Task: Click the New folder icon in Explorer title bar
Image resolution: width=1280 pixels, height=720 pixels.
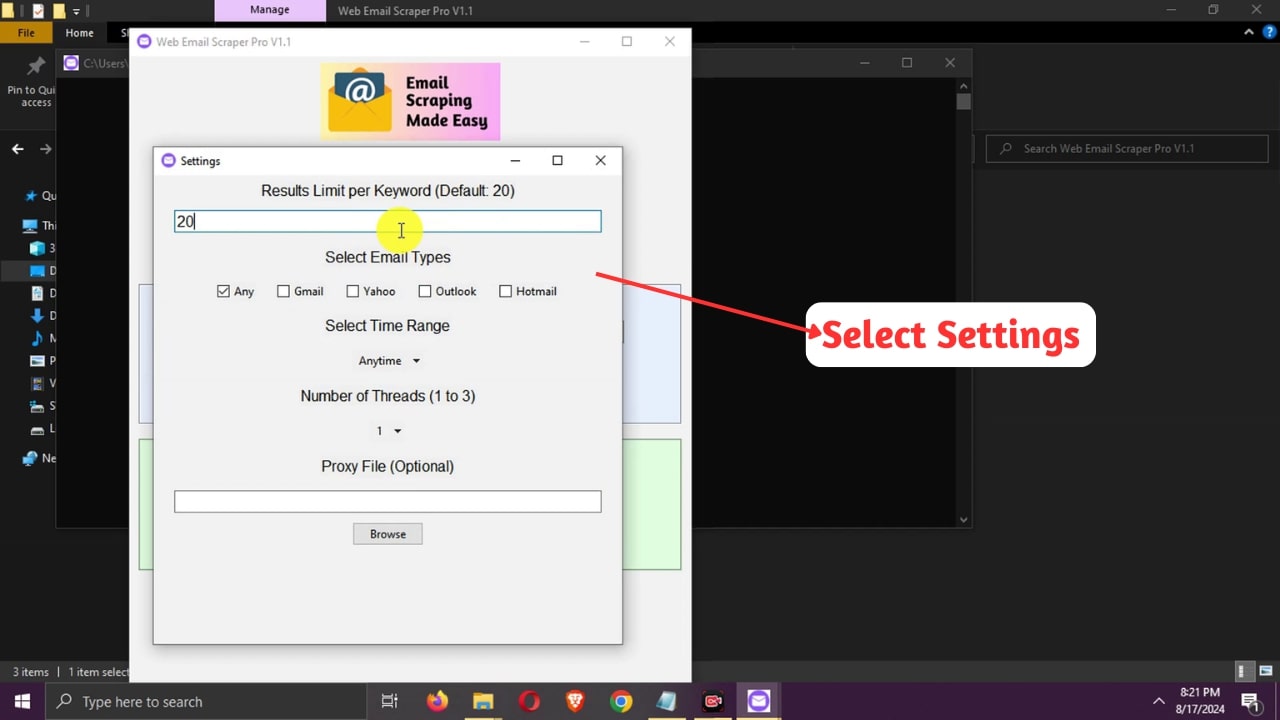Action: tap(59, 11)
